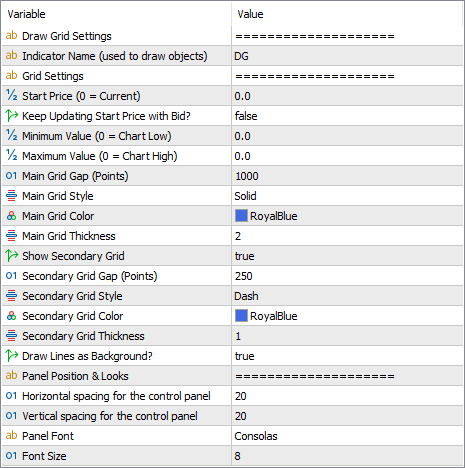Click the boolean icon beside Draw Lines as Background
The image size is (465, 468).
click(x=11, y=356)
